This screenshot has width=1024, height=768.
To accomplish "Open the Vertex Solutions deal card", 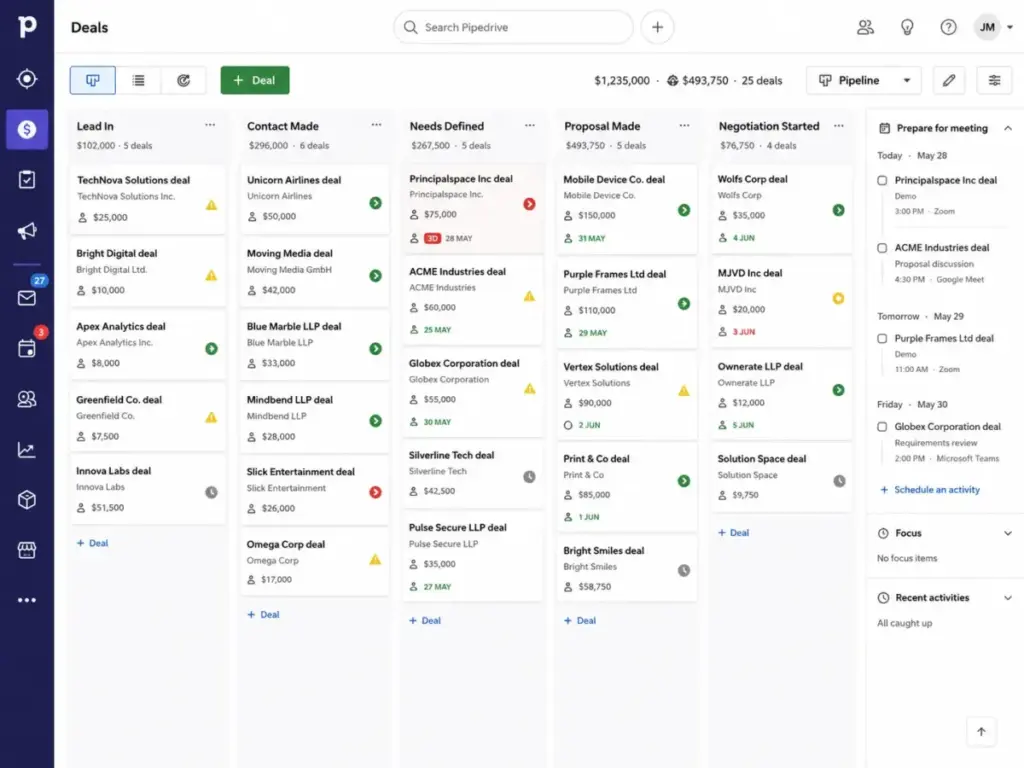I will 626,396.
